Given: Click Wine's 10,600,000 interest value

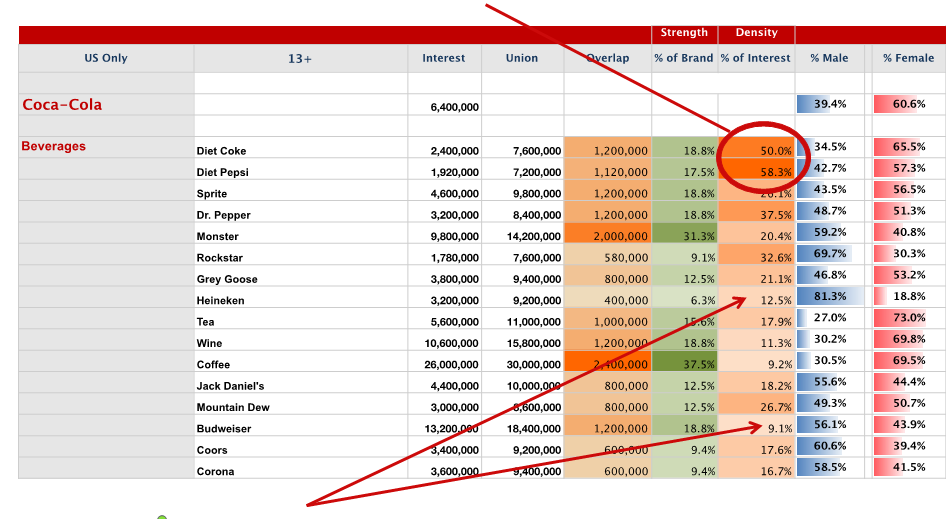Looking at the screenshot, I should [x=451, y=343].
